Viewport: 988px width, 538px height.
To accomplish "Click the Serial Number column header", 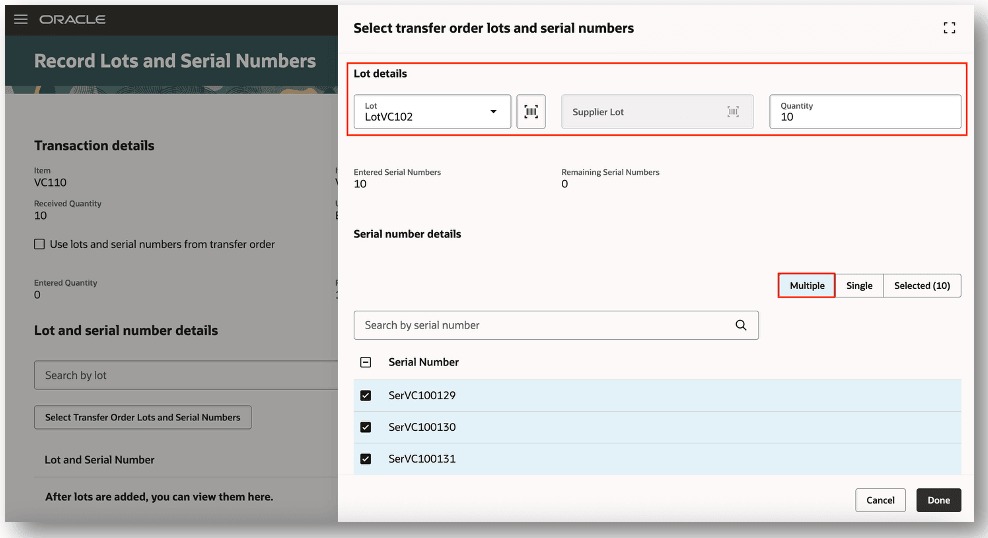I will [423, 362].
